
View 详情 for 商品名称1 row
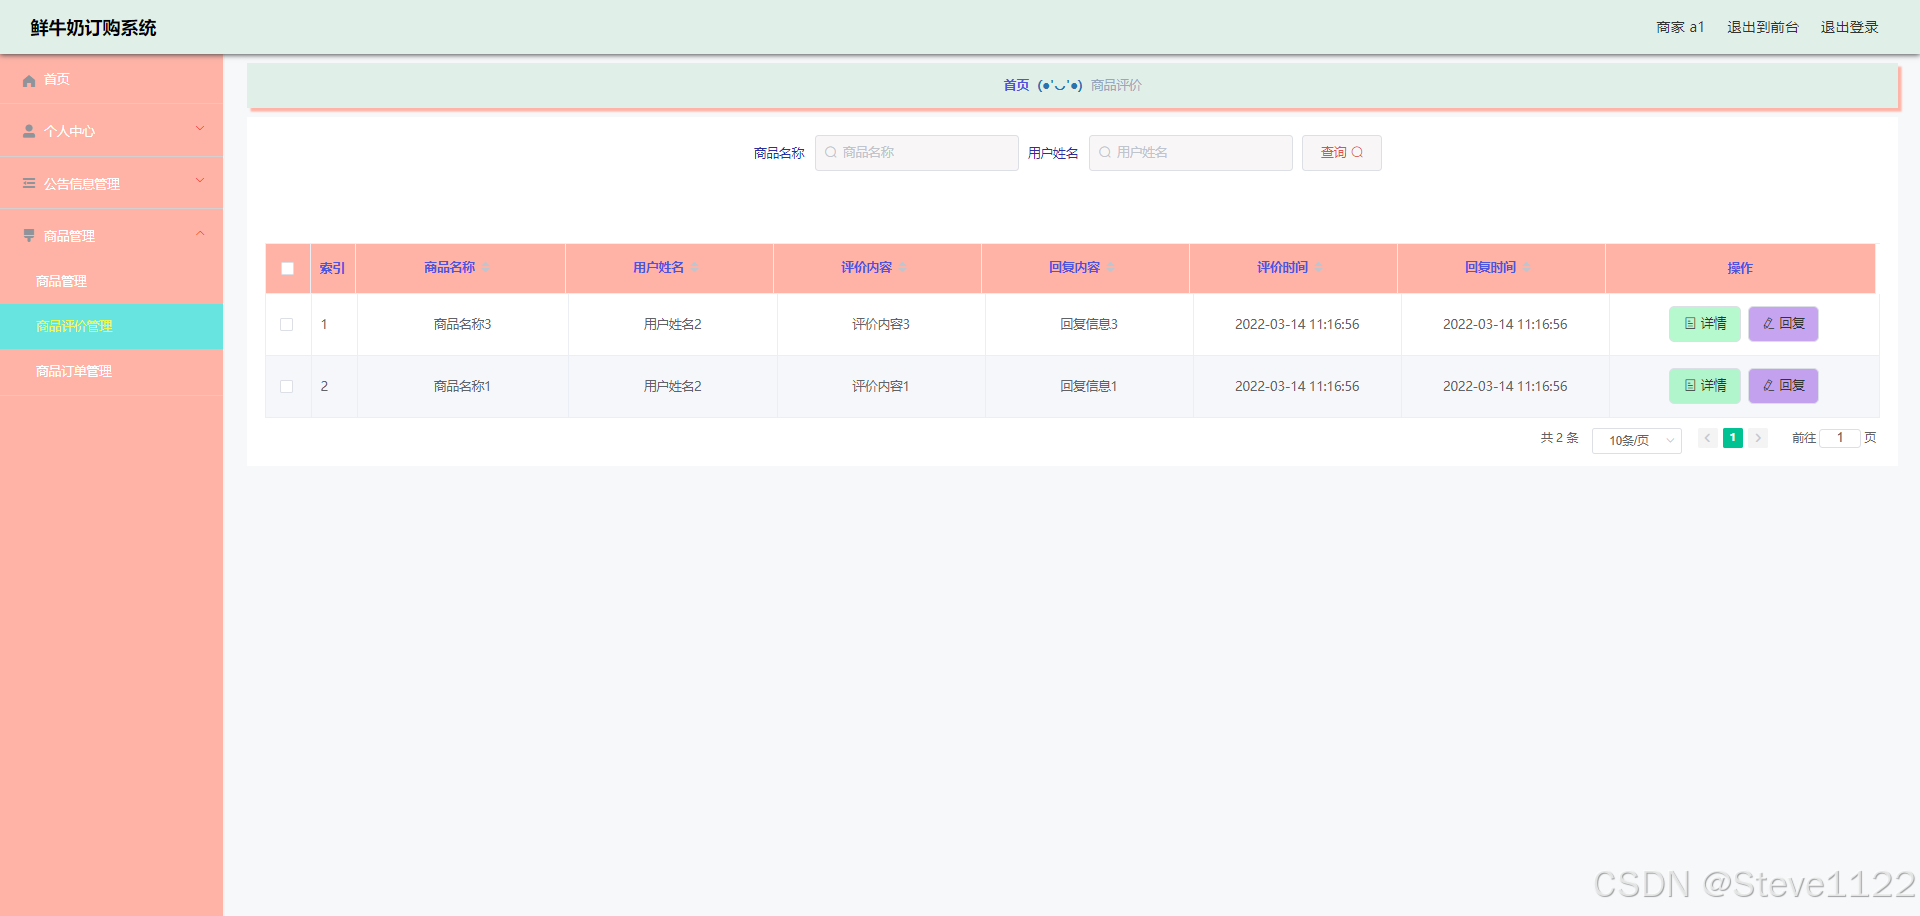1705,386
